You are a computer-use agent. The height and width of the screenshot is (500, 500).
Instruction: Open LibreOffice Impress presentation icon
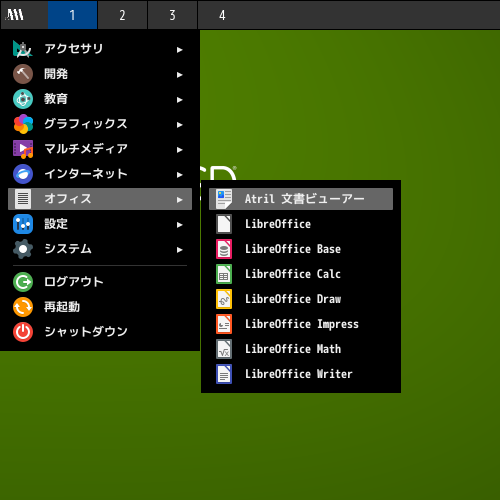224,324
